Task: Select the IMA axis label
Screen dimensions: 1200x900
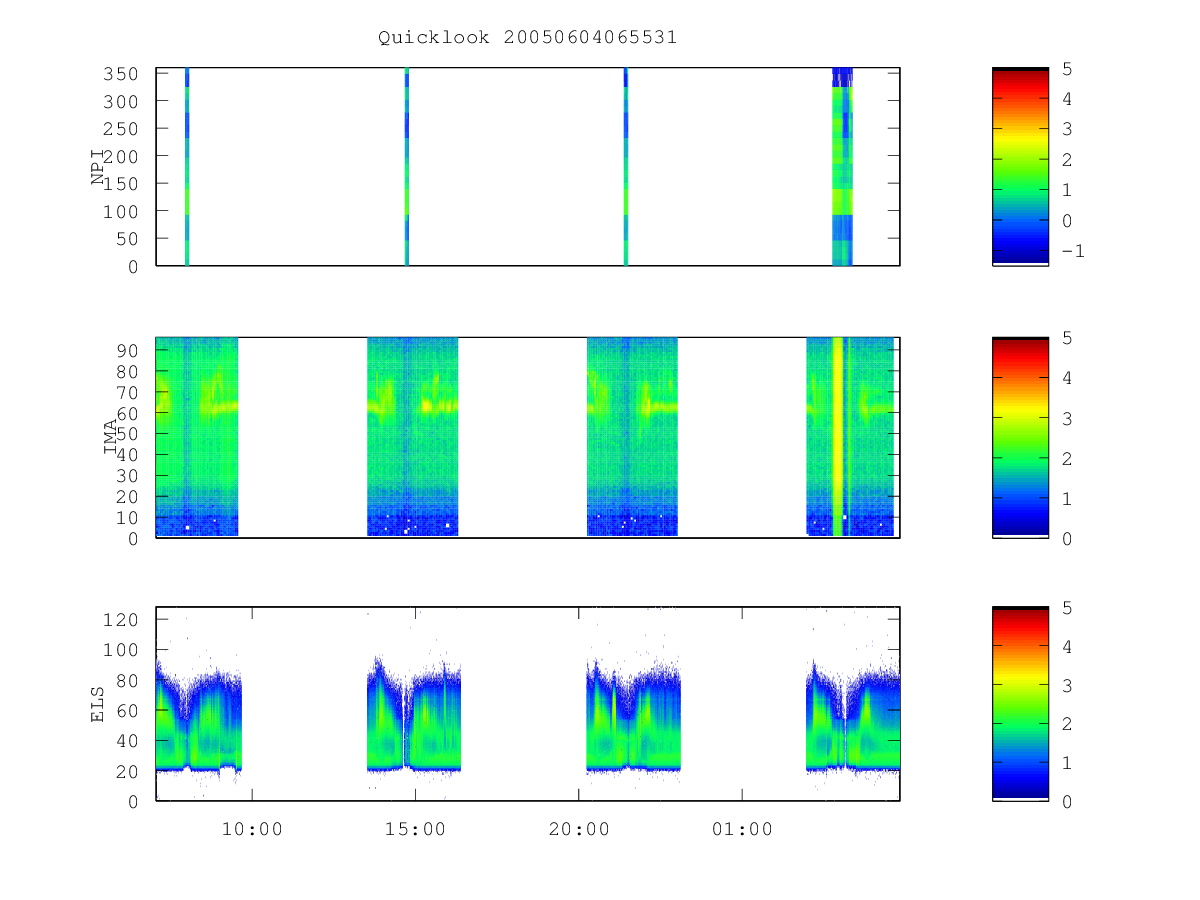Action: (111, 437)
